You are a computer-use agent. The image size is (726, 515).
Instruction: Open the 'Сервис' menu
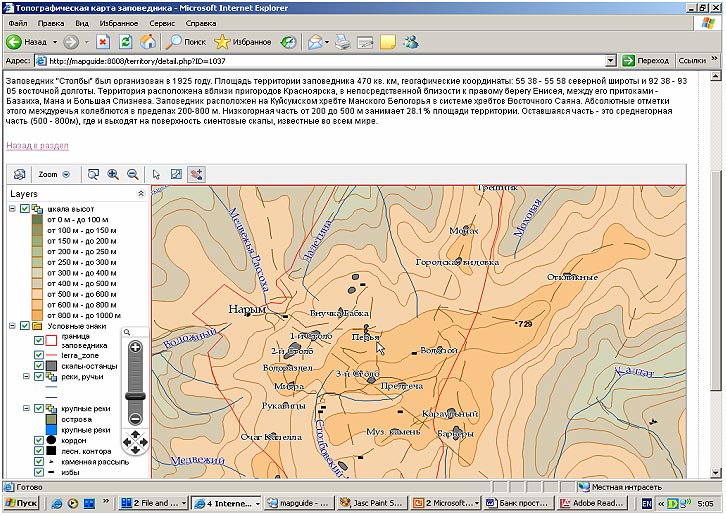(x=163, y=21)
